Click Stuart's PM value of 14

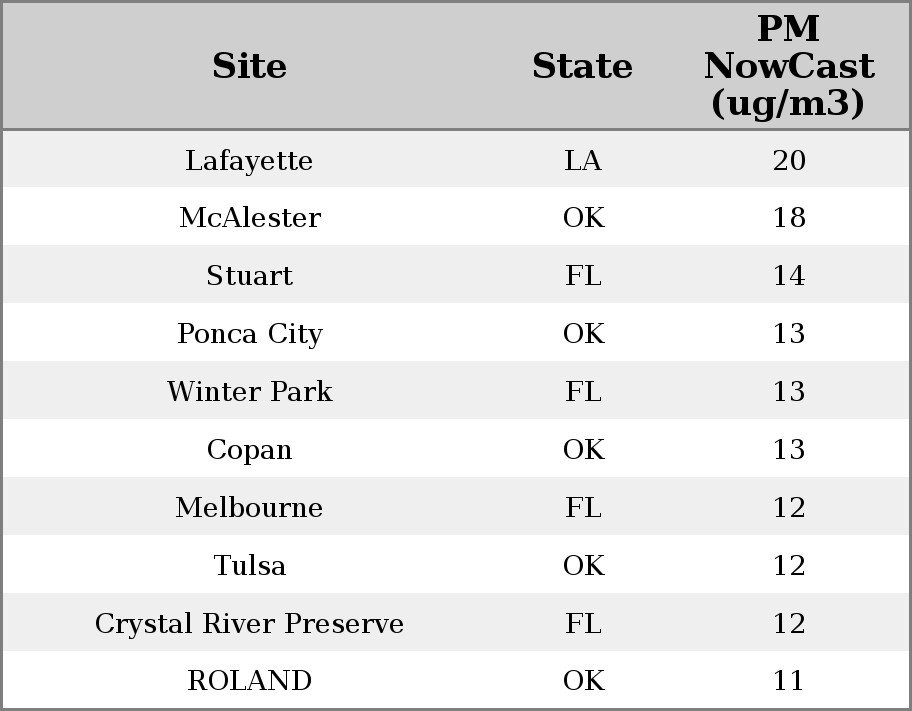tap(788, 276)
